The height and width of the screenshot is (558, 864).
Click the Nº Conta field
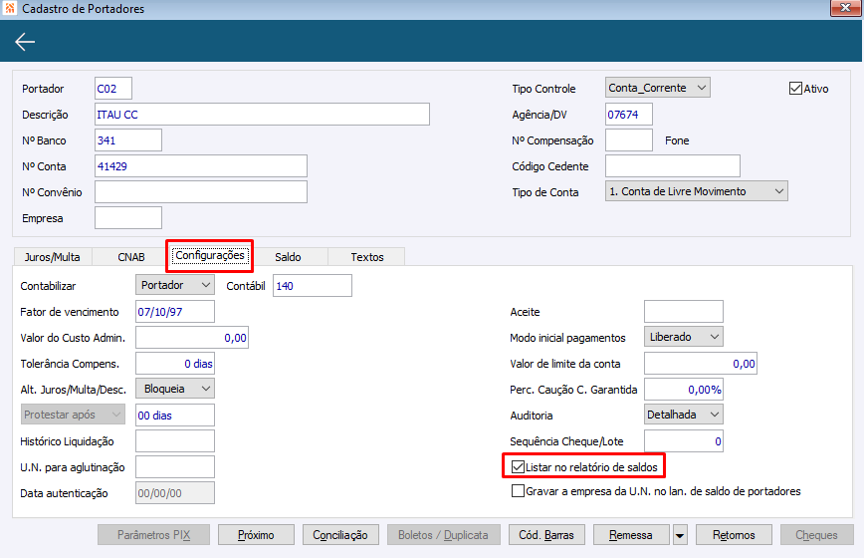click(x=201, y=166)
